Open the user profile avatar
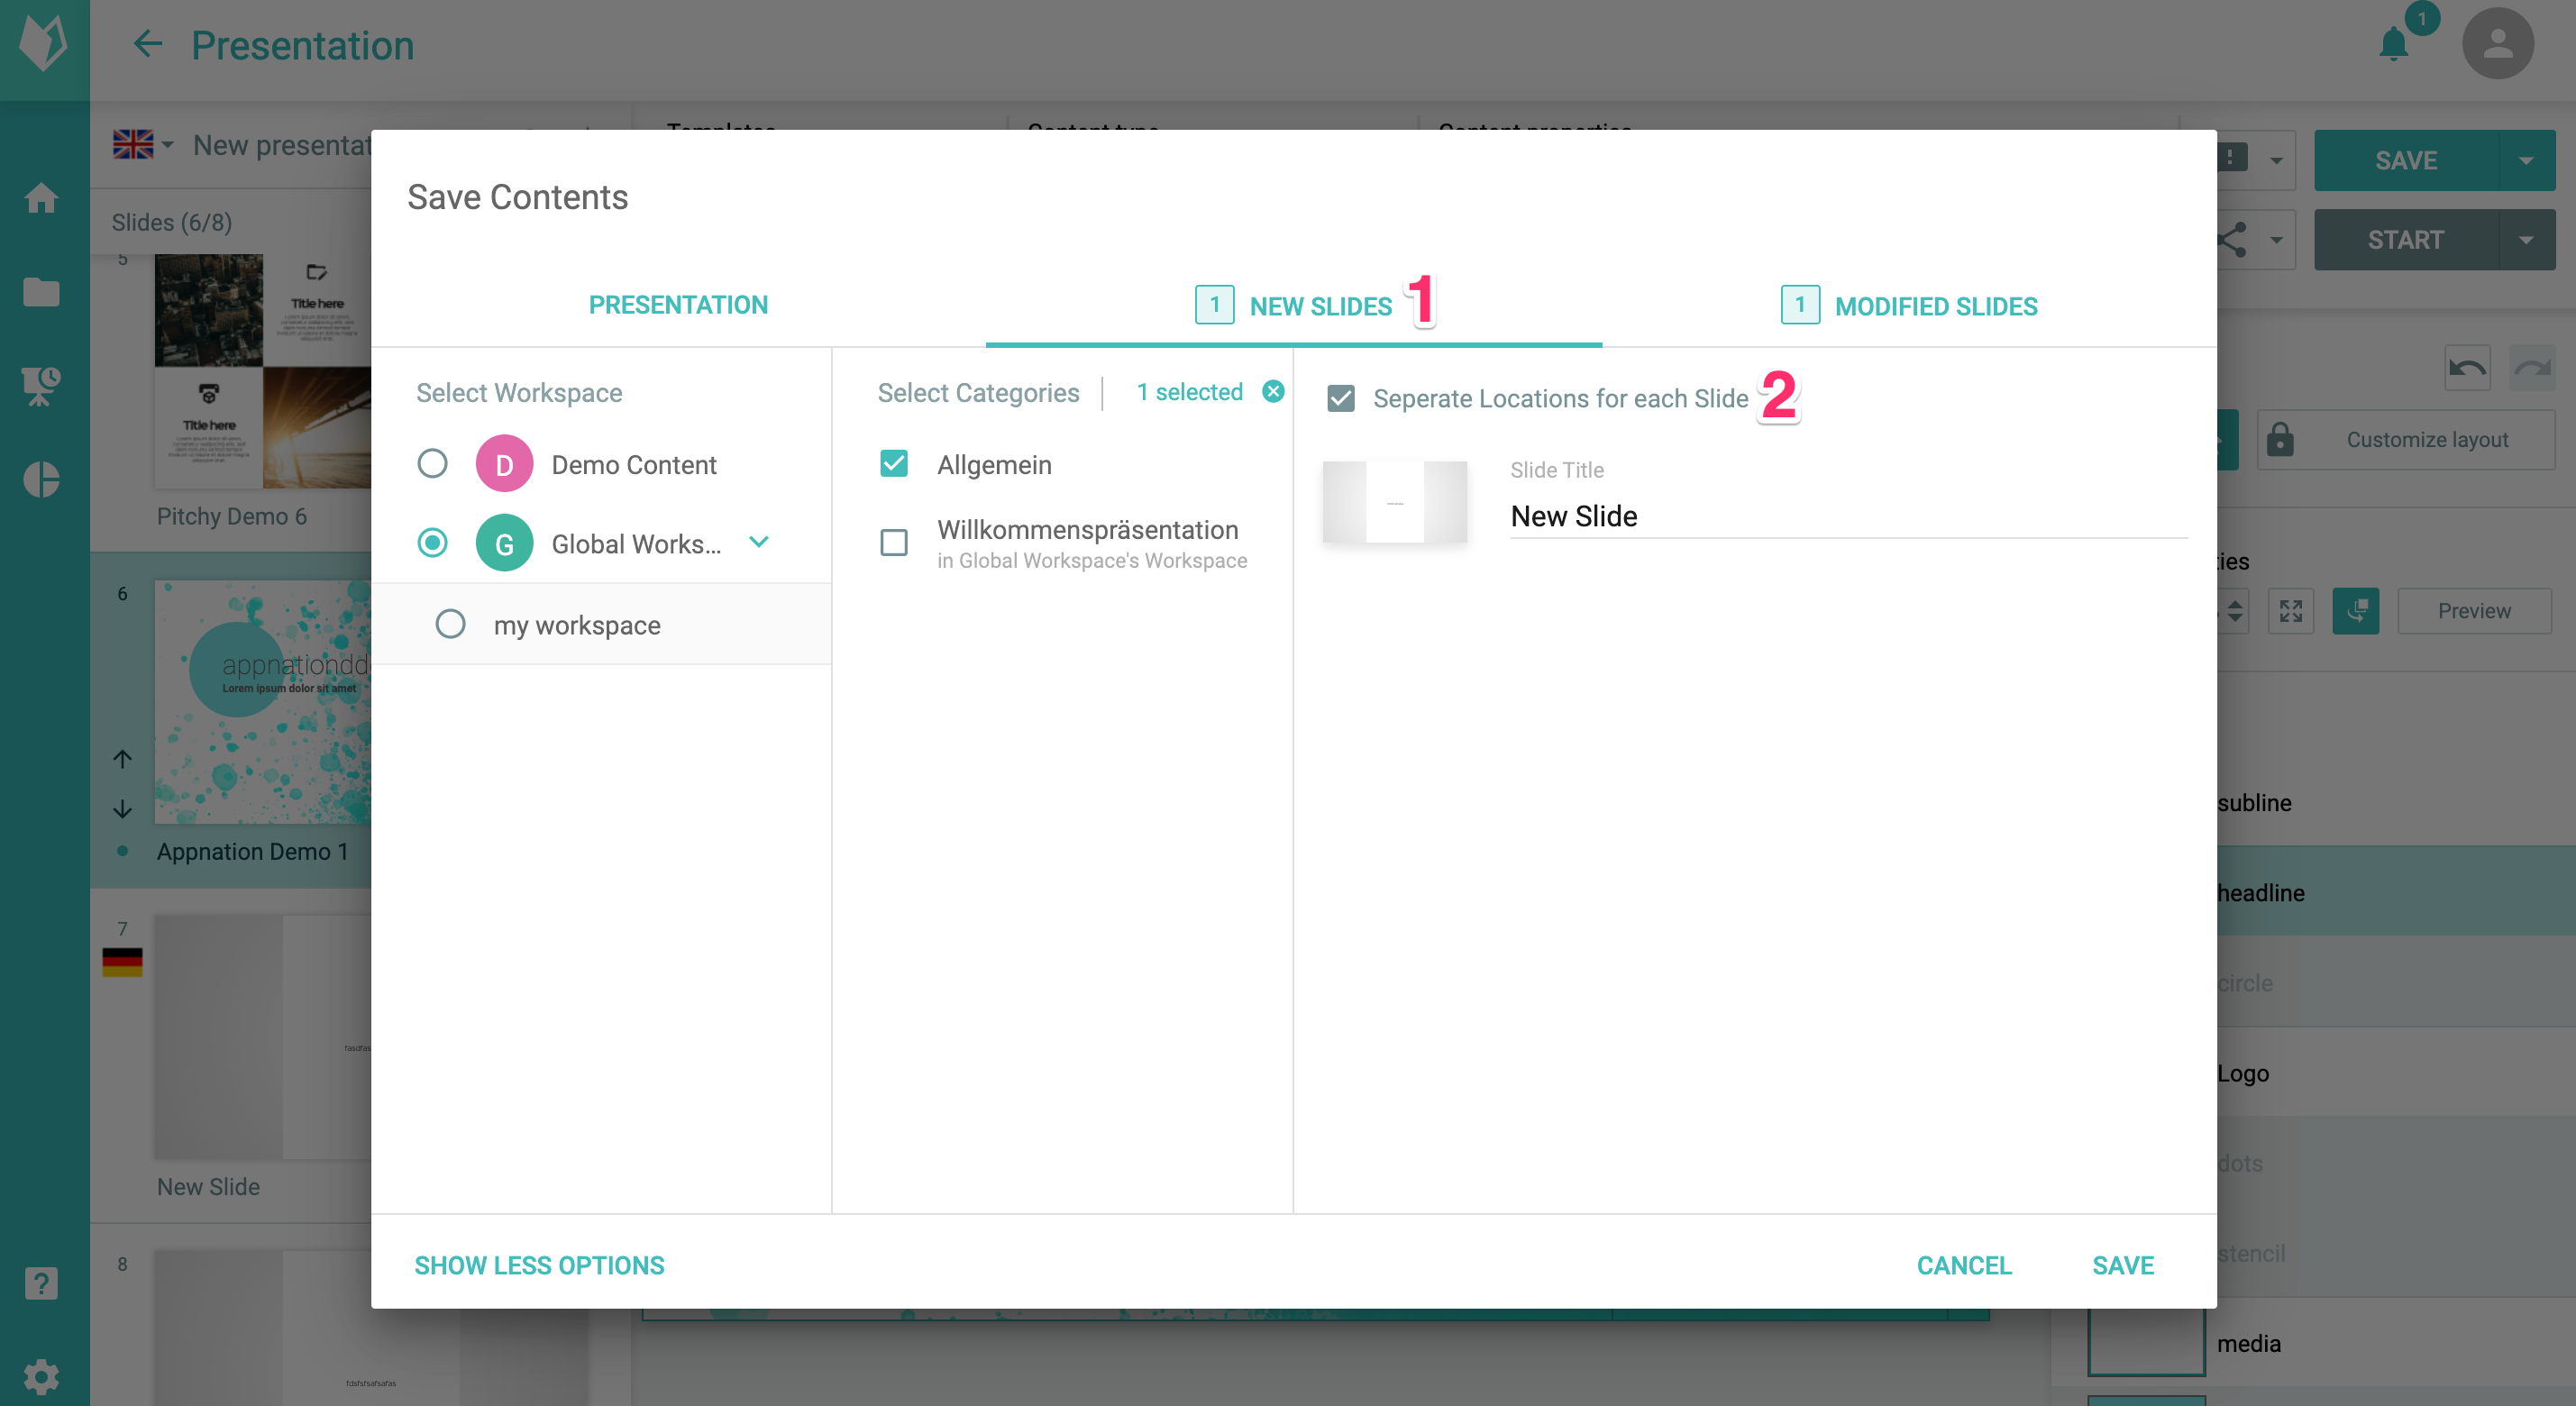Screen dimensions: 2576x1406 coord(2498,44)
